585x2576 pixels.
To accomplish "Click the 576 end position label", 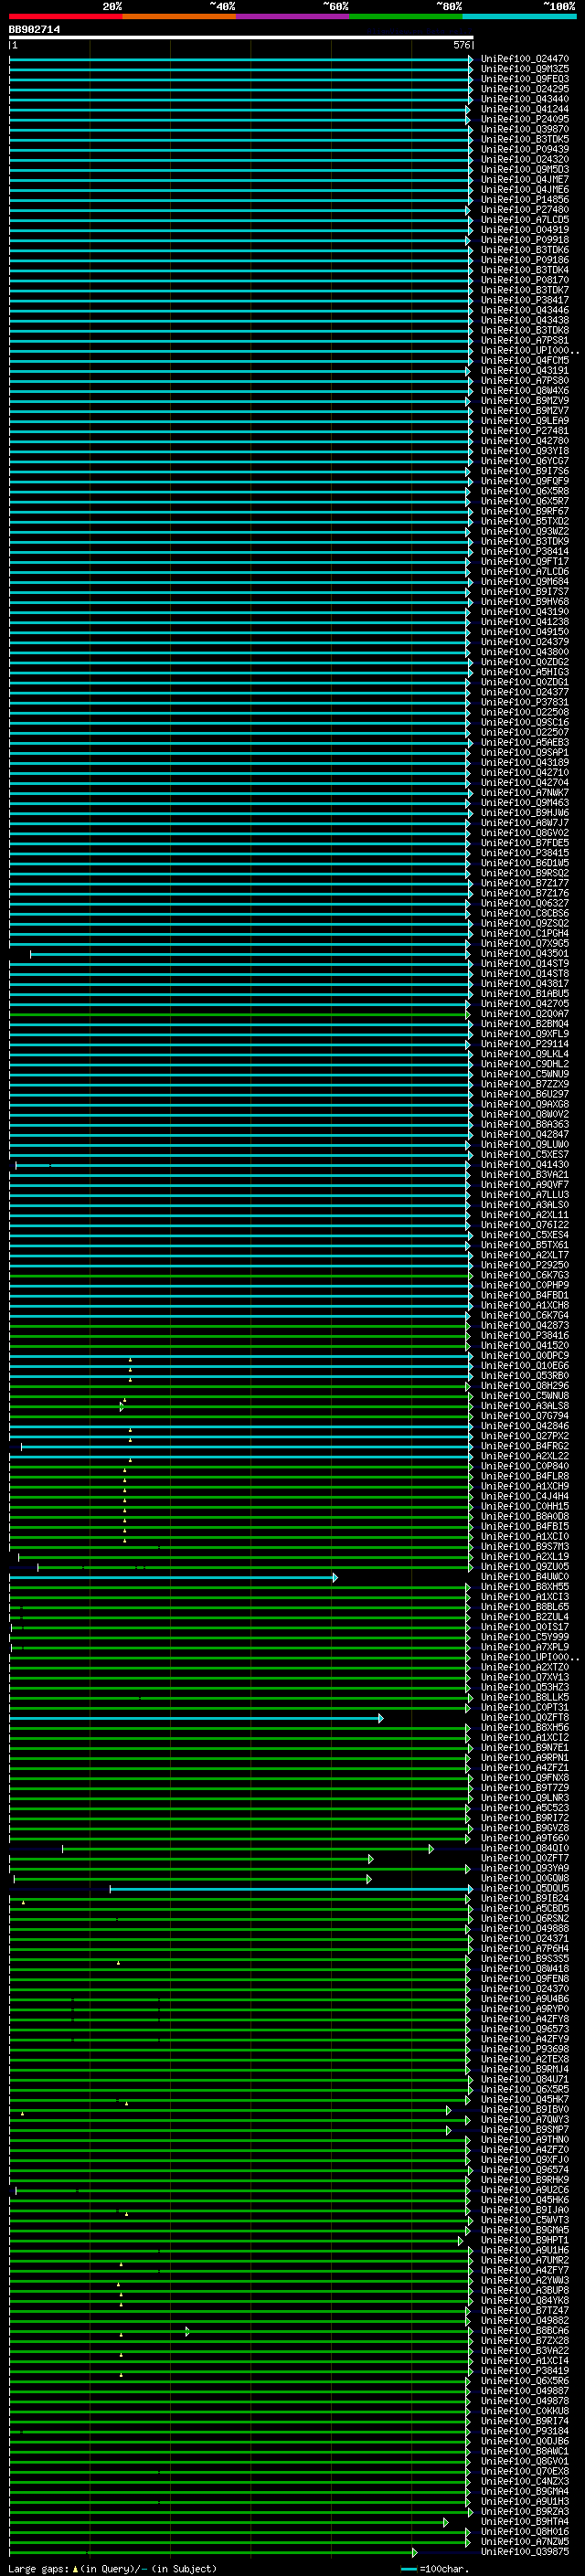I will point(461,46).
